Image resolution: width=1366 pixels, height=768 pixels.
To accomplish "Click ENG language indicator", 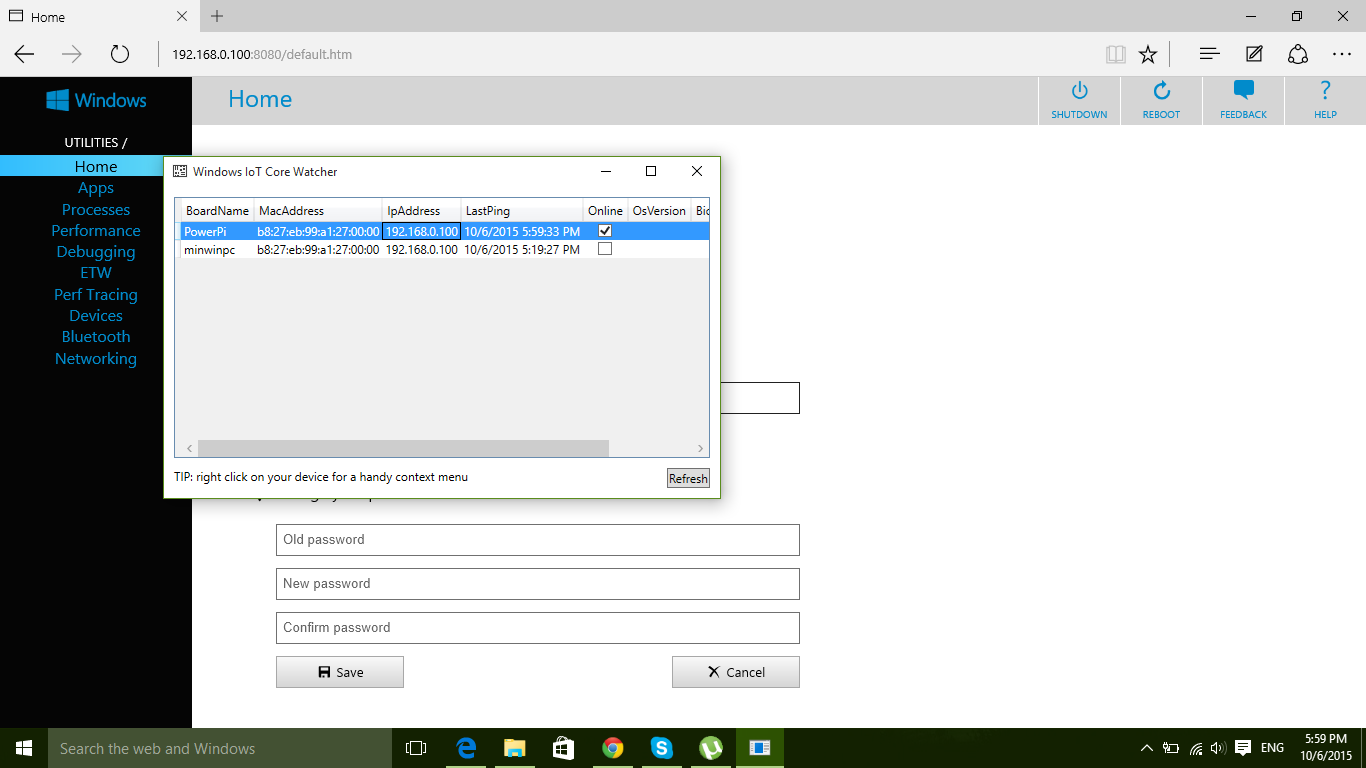I will 1272,748.
